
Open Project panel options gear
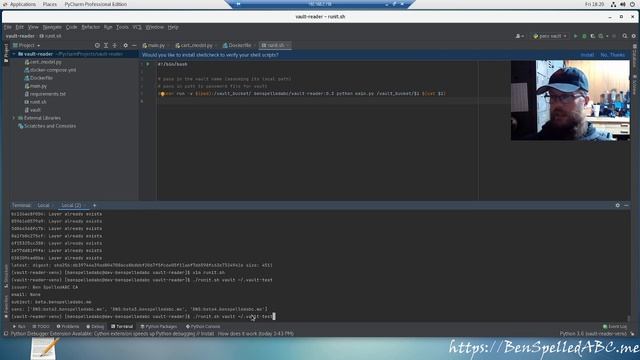click(x=125, y=45)
